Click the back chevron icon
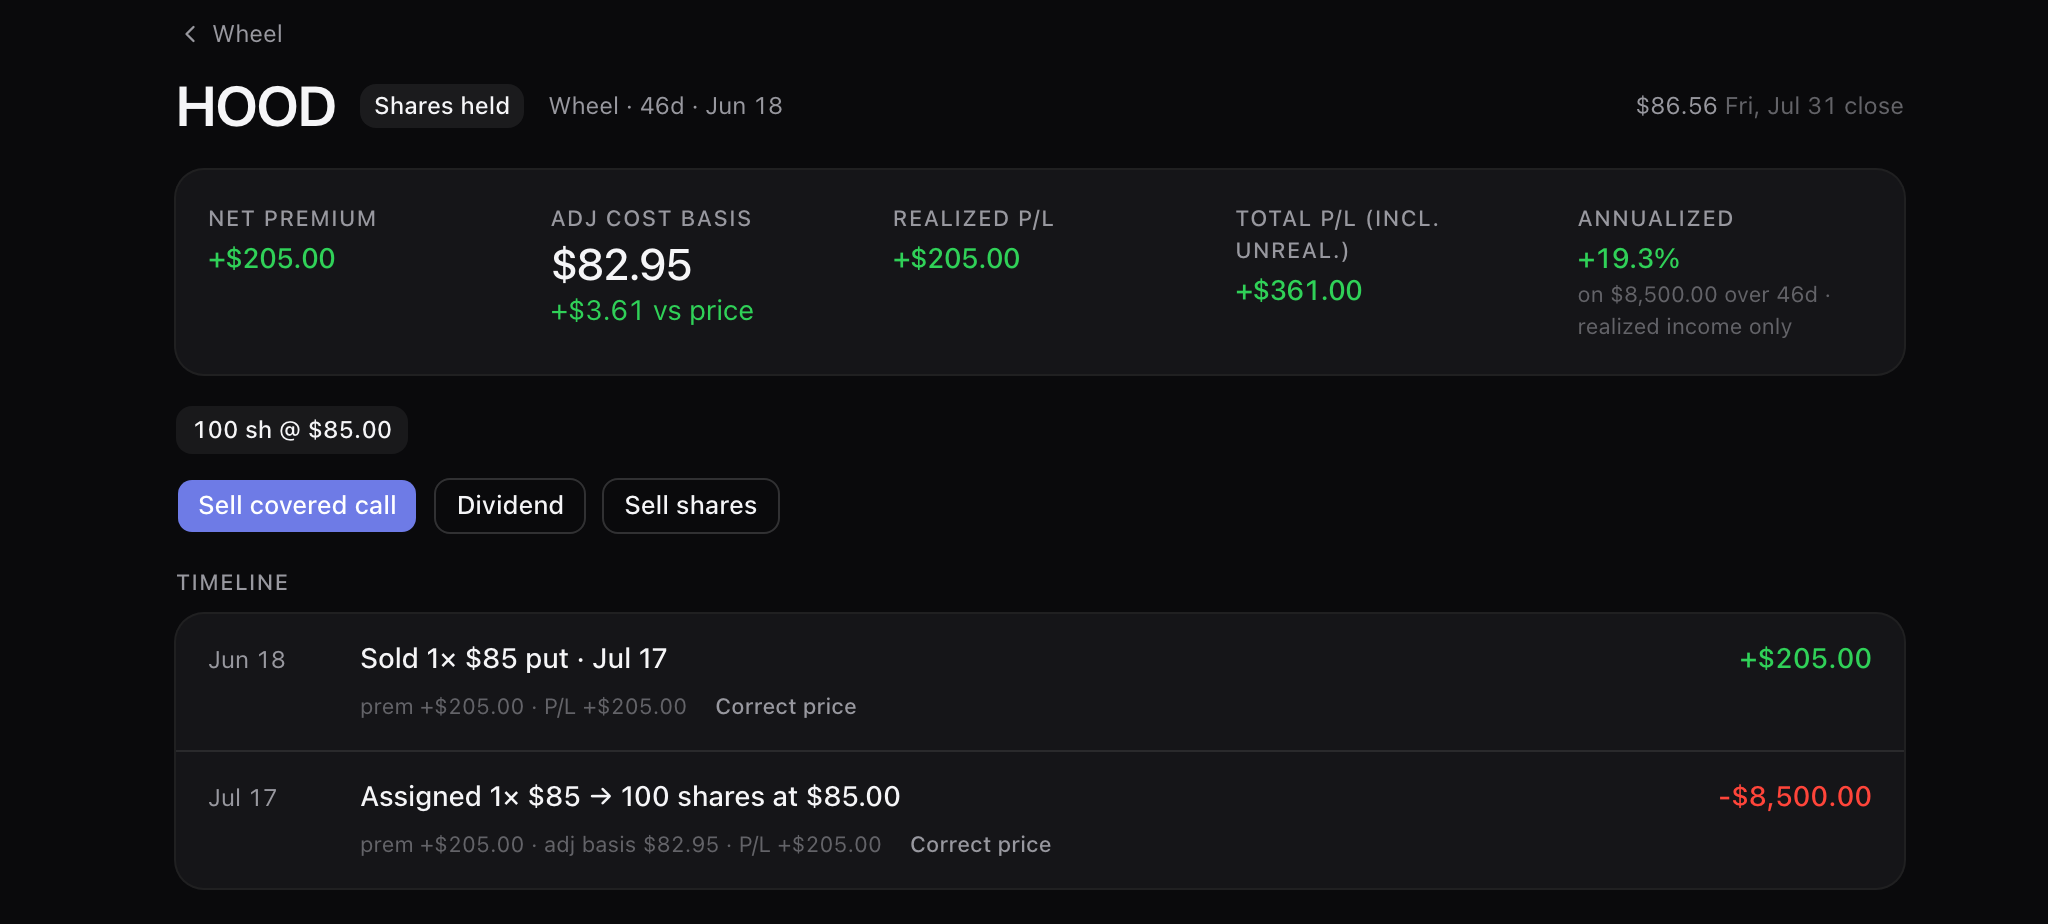The width and height of the screenshot is (2048, 924). (x=190, y=34)
